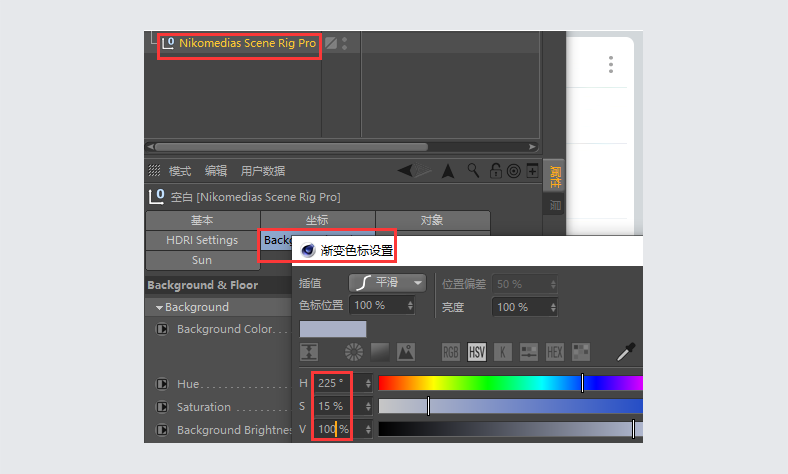The height and width of the screenshot is (474, 788).
Task: Switch to the vertical tab below 属性
Action: pyautogui.click(x=555, y=205)
